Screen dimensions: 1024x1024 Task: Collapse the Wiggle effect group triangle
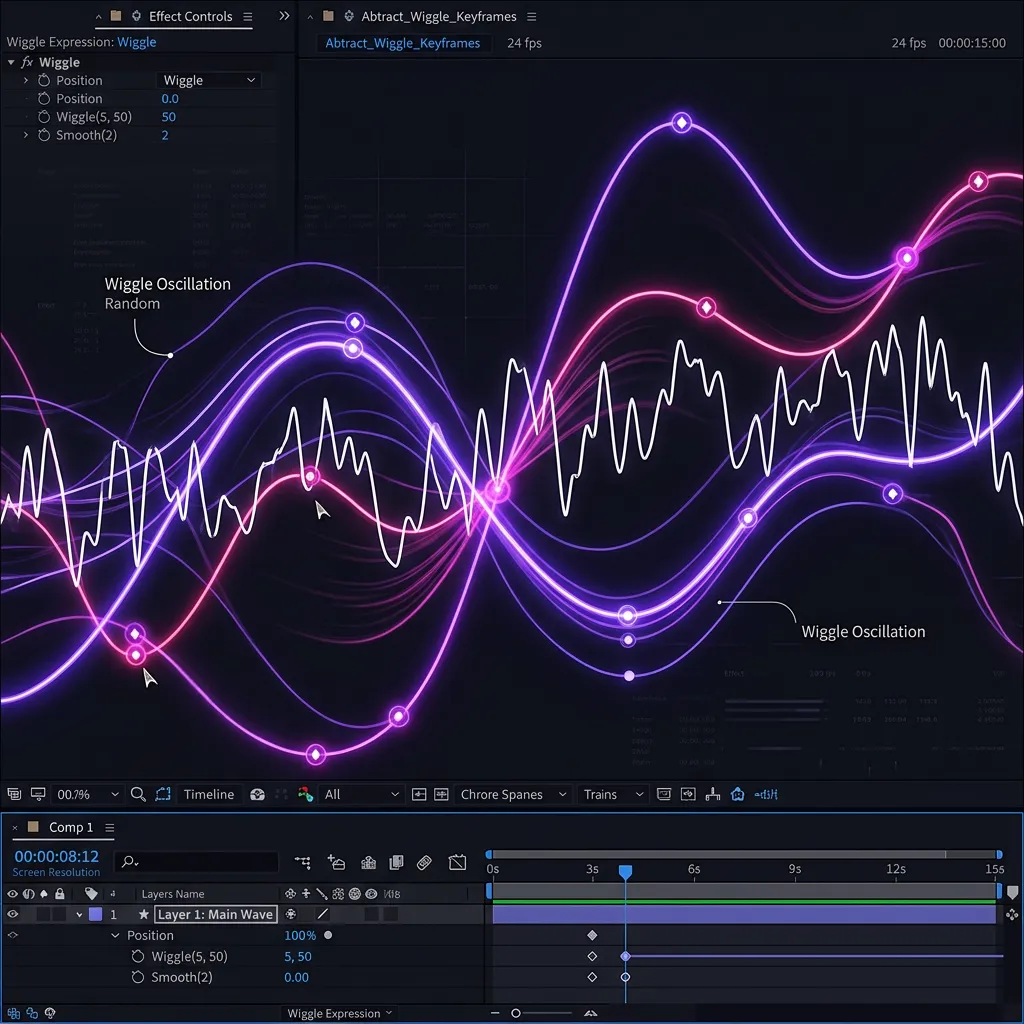click(x=11, y=62)
